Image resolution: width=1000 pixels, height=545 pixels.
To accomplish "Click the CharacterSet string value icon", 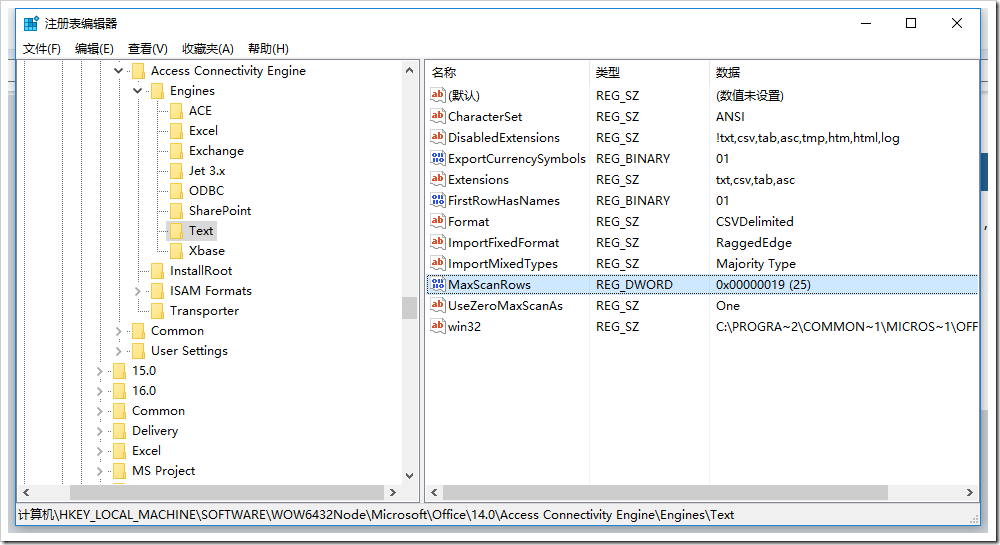I will point(438,116).
